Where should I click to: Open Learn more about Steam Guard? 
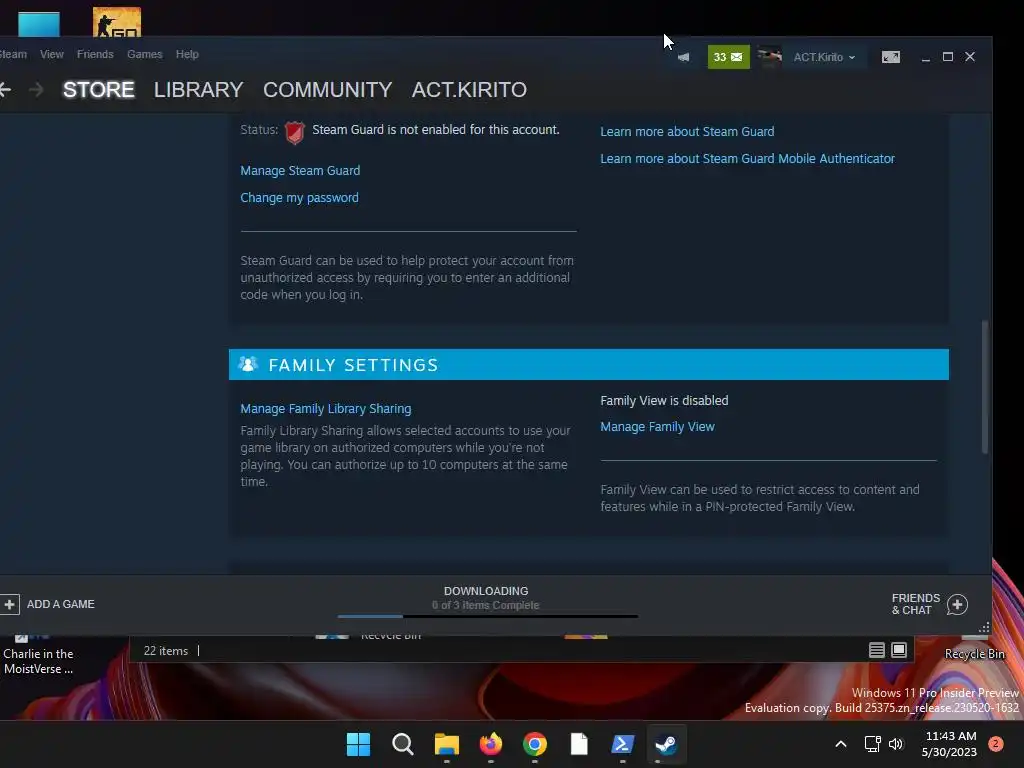687,132
